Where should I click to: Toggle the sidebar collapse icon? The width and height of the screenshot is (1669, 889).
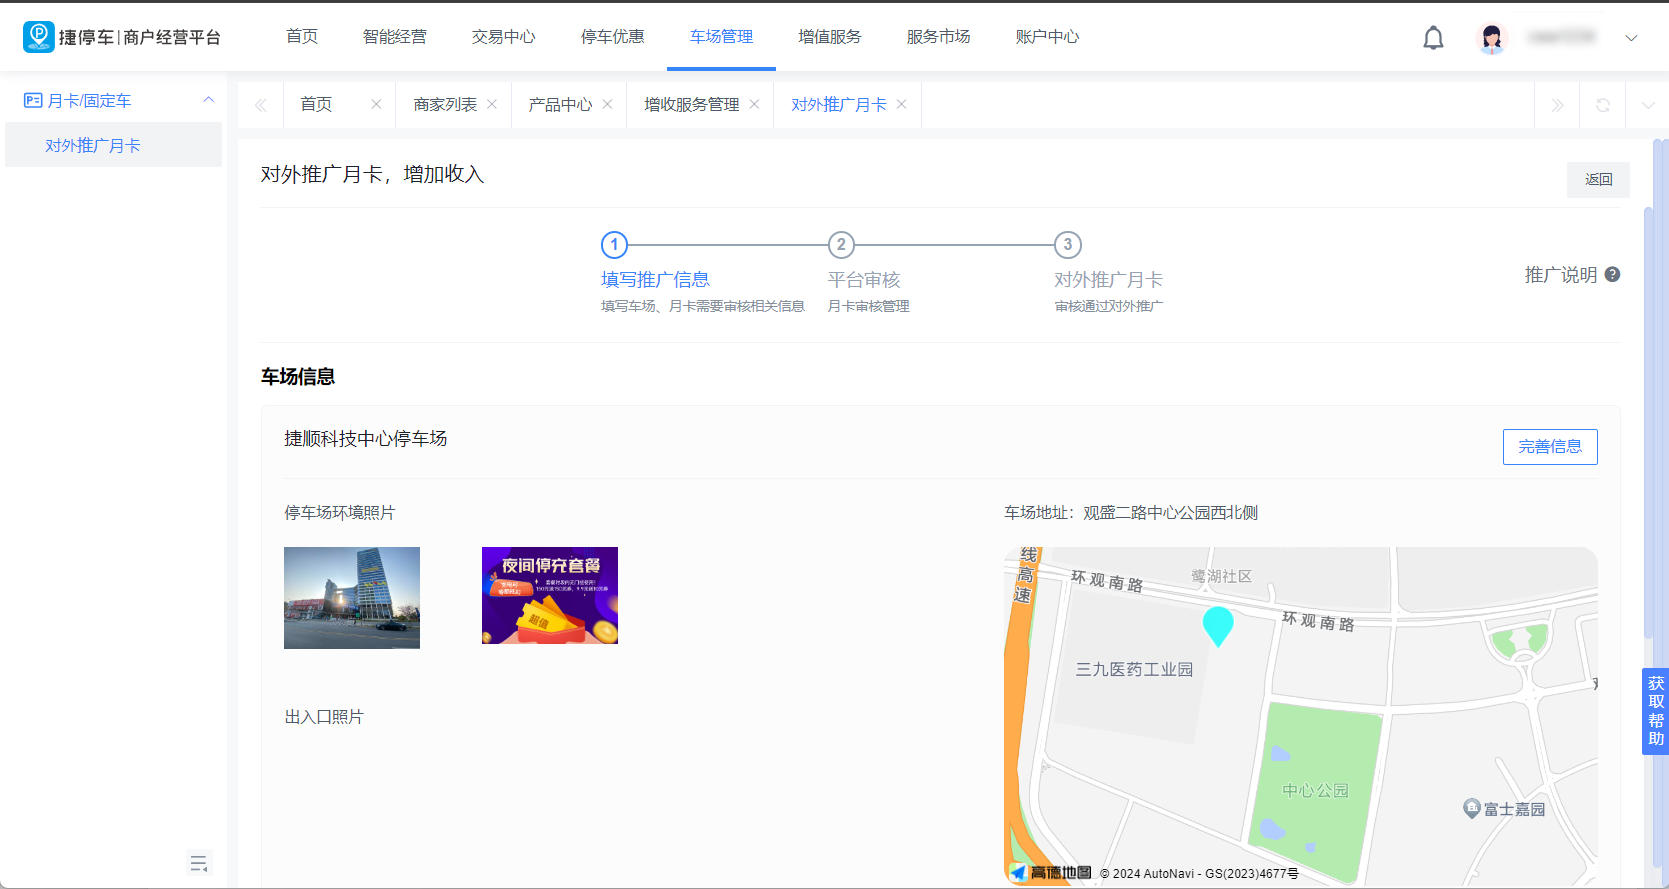tap(199, 863)
